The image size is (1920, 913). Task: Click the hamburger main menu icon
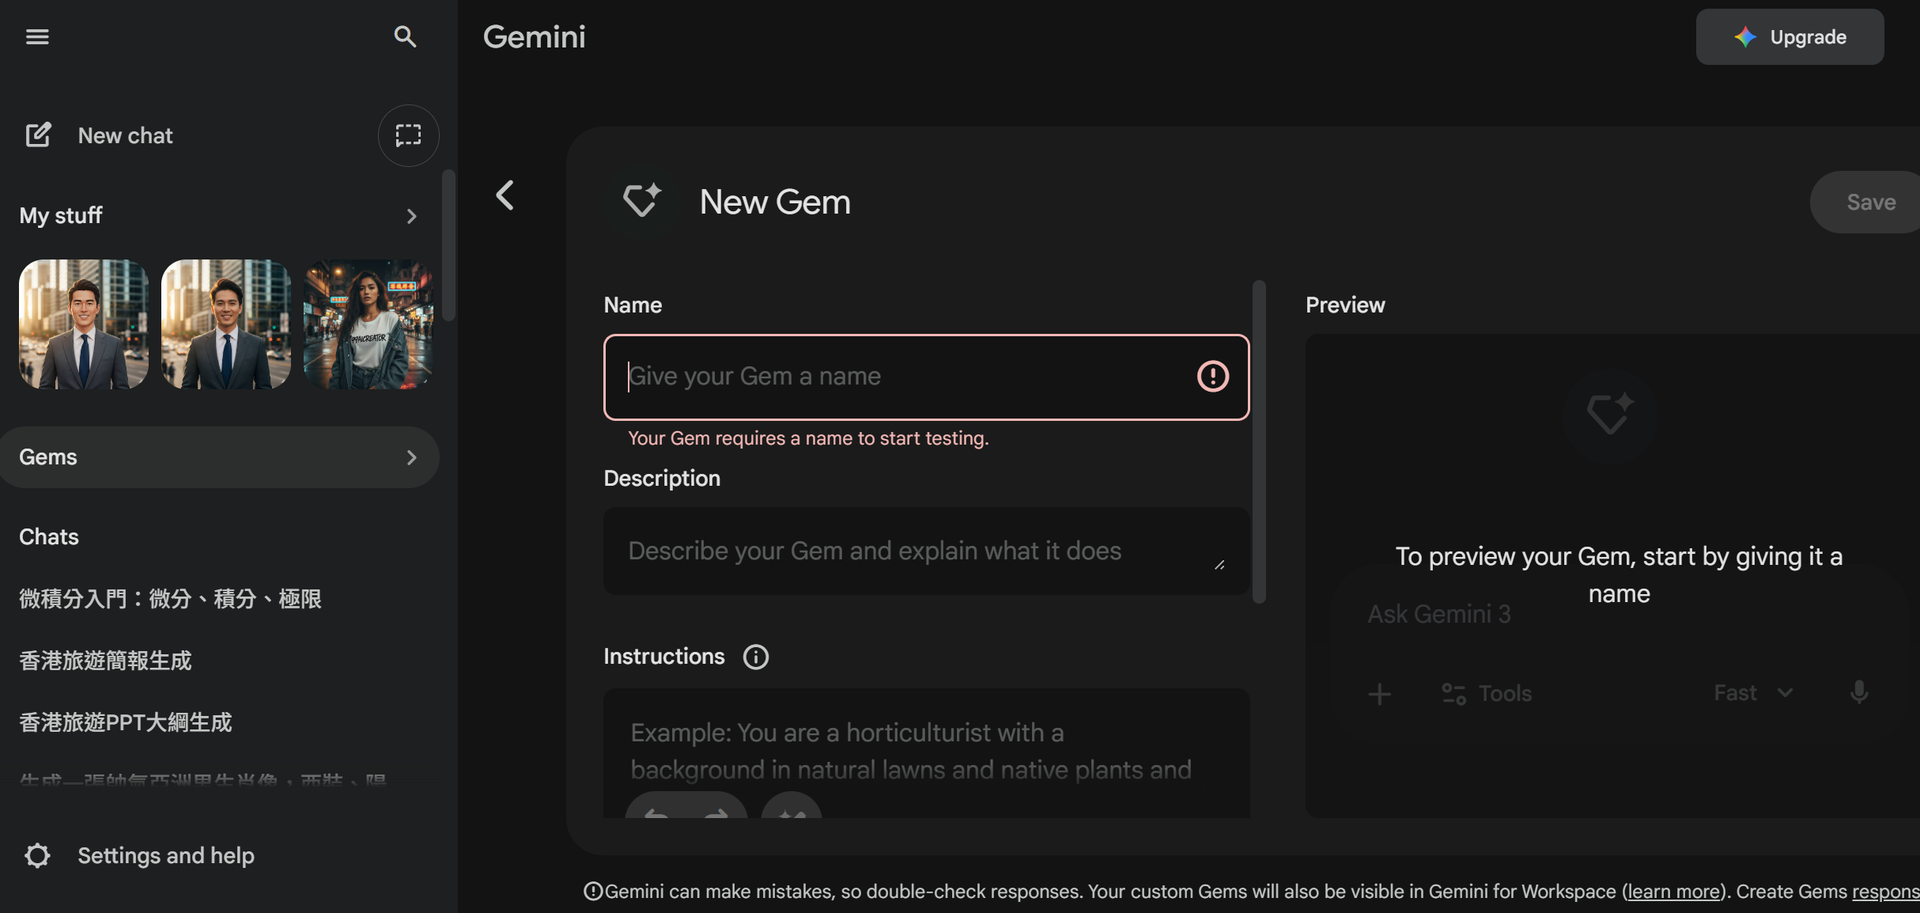[37, 37]
